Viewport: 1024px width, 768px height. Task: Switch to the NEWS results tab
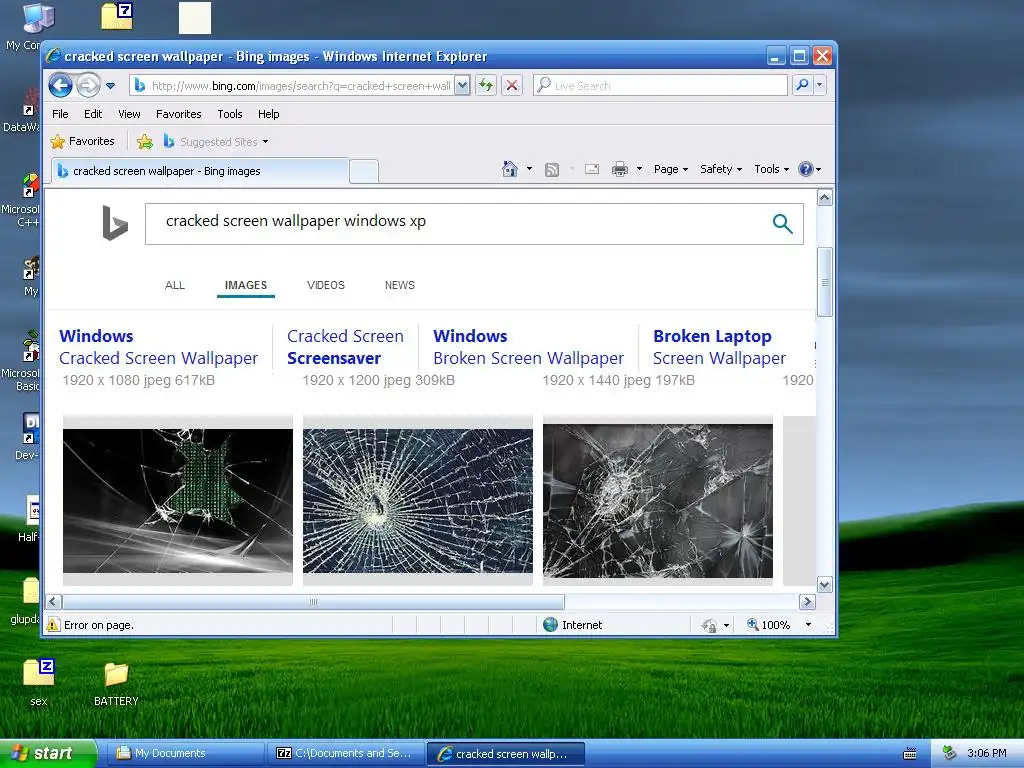400,285
